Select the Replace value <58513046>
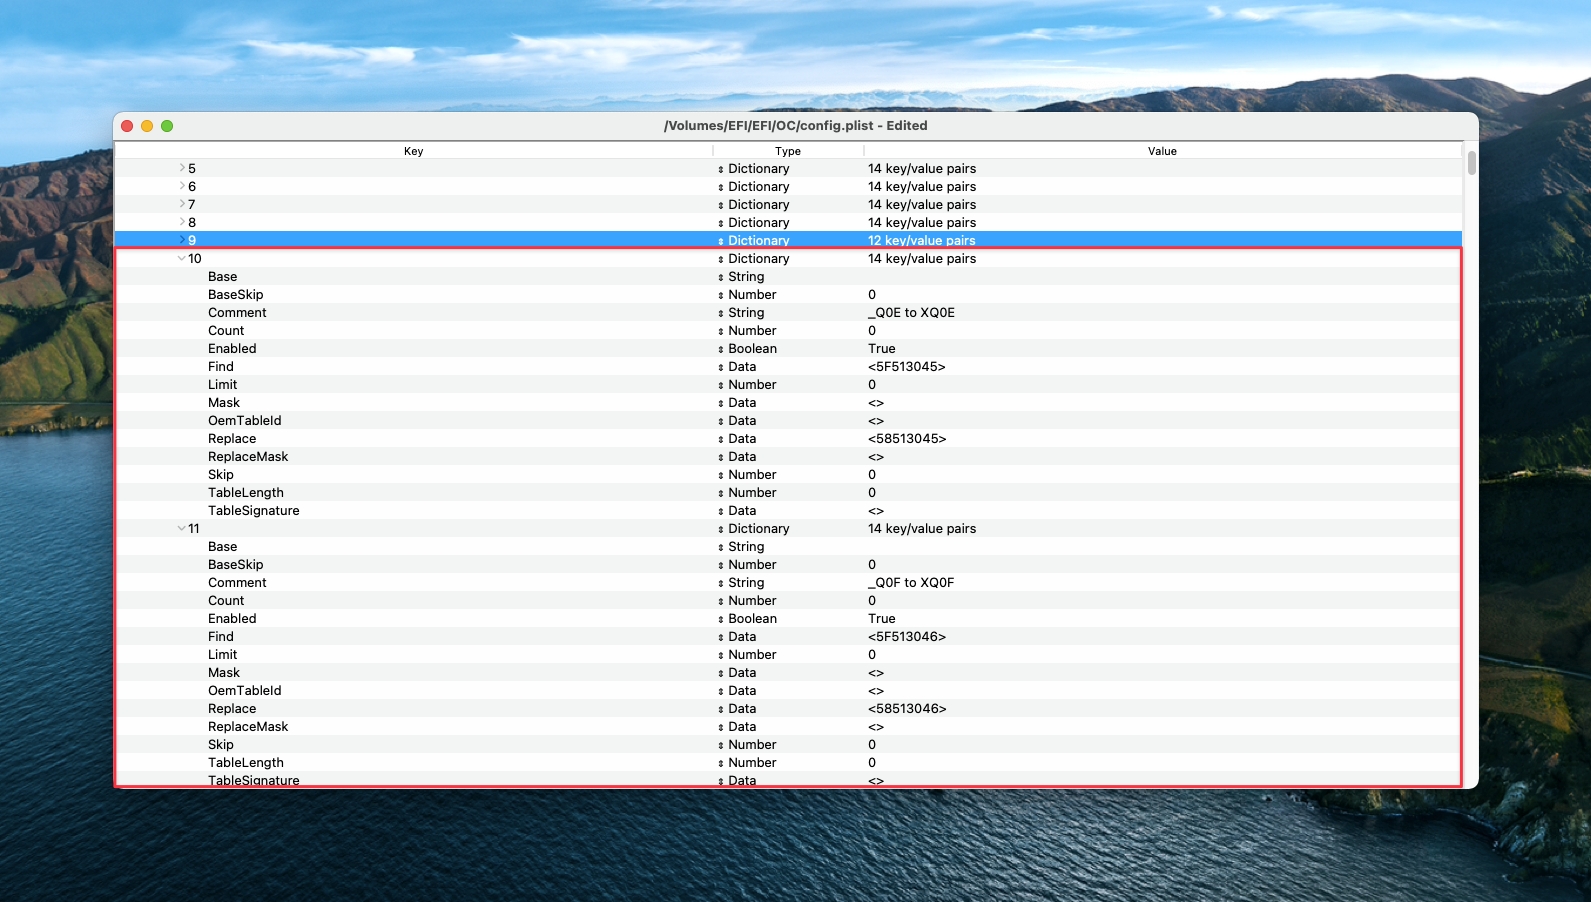The image size is (1591, 902). [x=906, y=709]
